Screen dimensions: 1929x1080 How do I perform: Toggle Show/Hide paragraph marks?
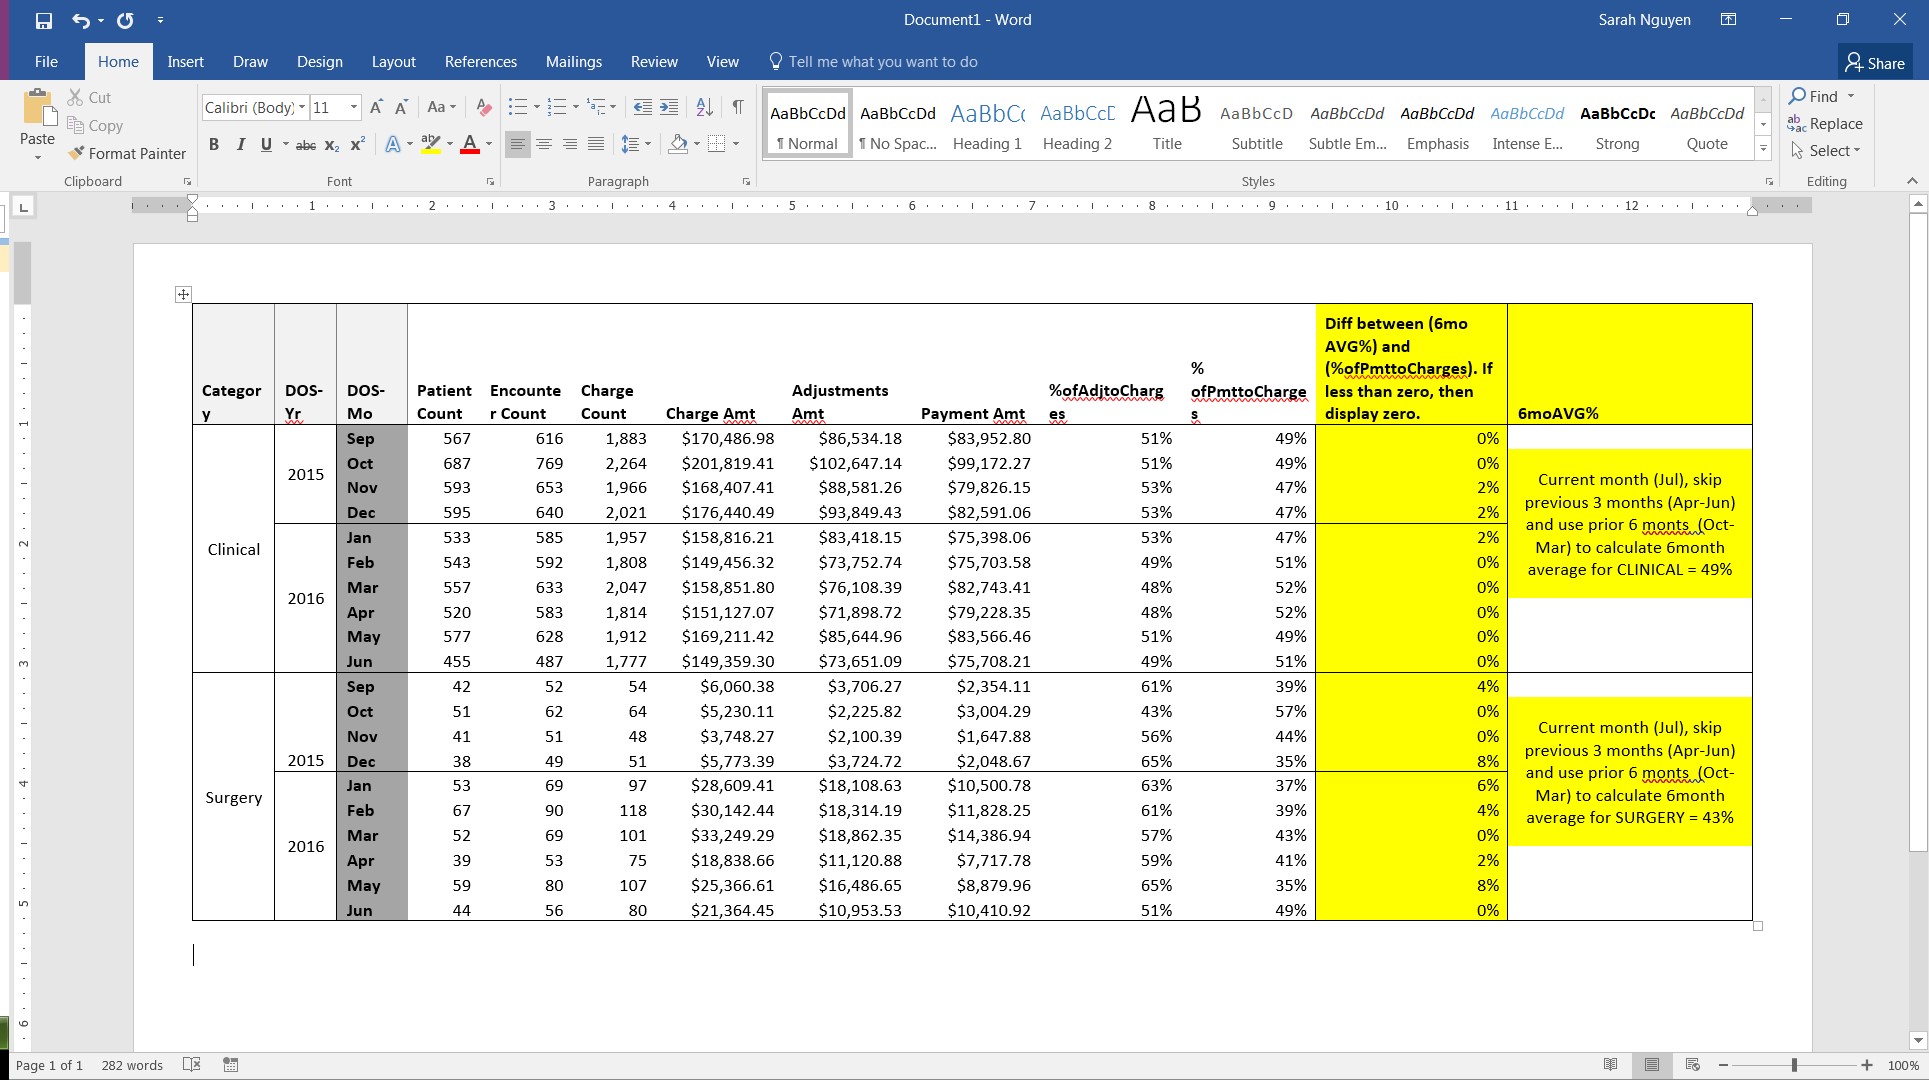pos(737,107)
